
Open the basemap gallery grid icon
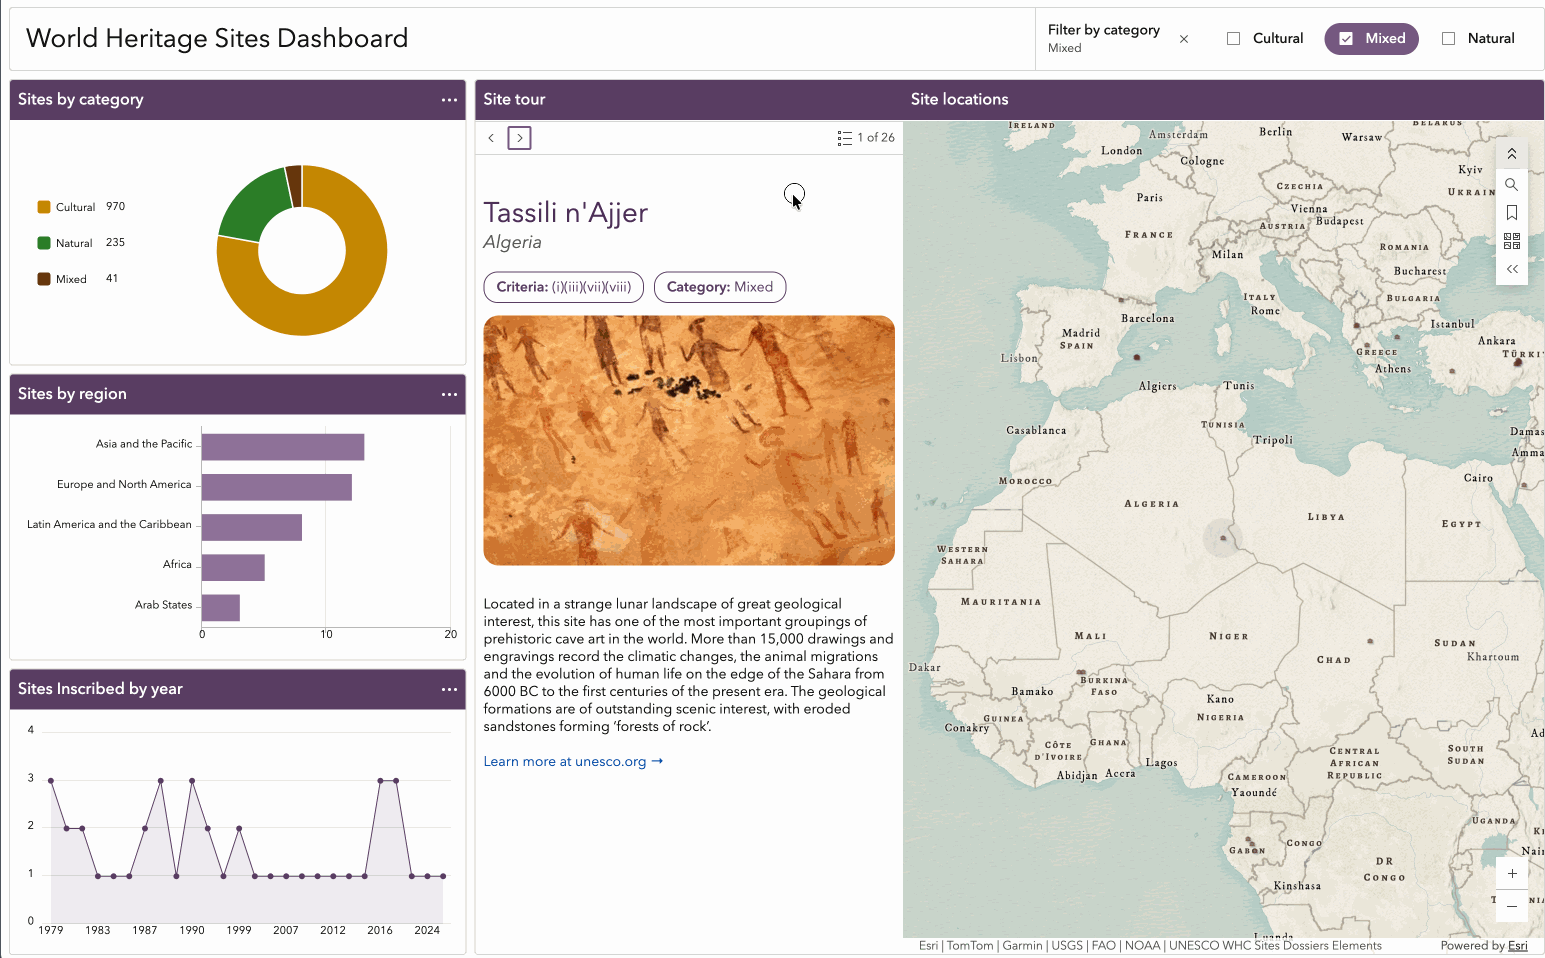[x=1511, y=241]
